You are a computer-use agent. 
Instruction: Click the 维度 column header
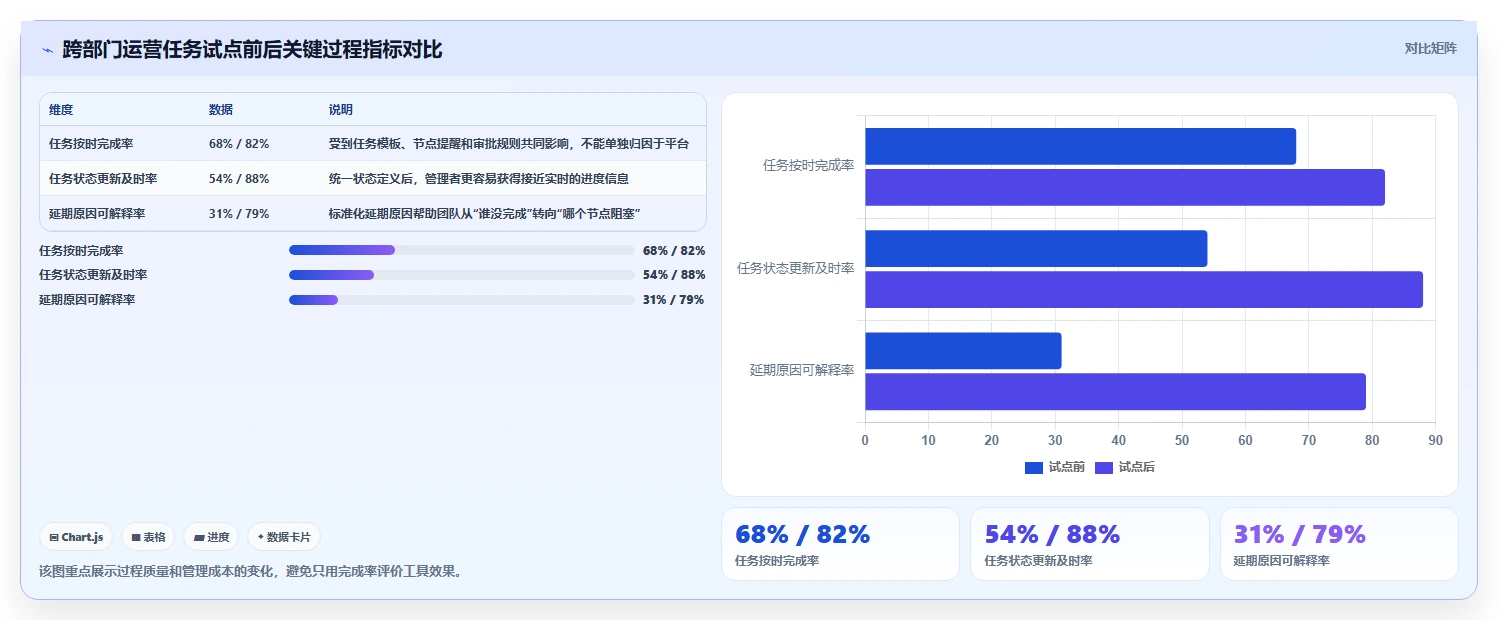click(61, 110)
